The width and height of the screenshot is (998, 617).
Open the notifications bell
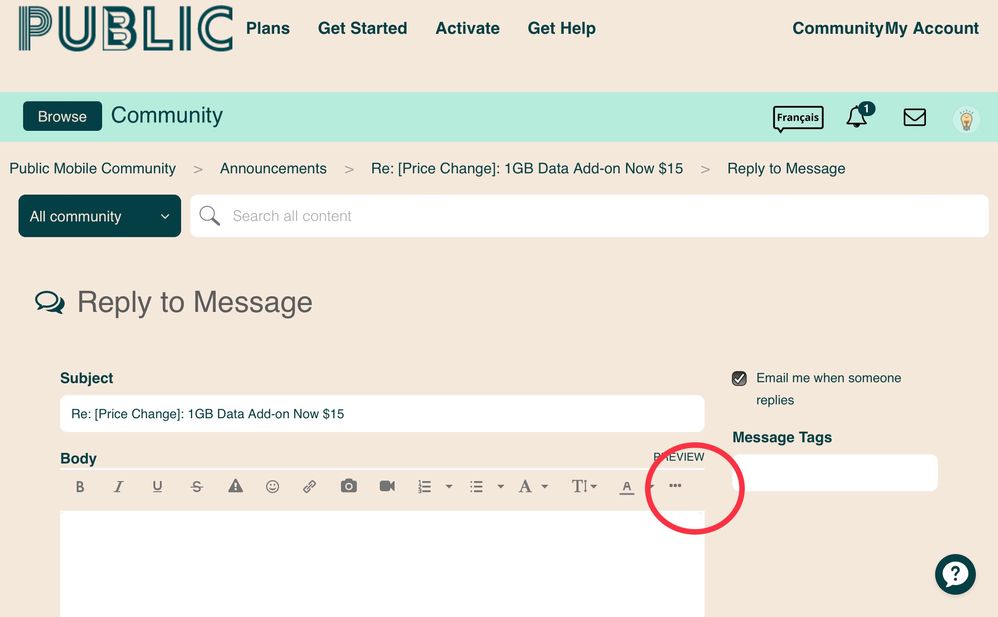coord(857,117)
